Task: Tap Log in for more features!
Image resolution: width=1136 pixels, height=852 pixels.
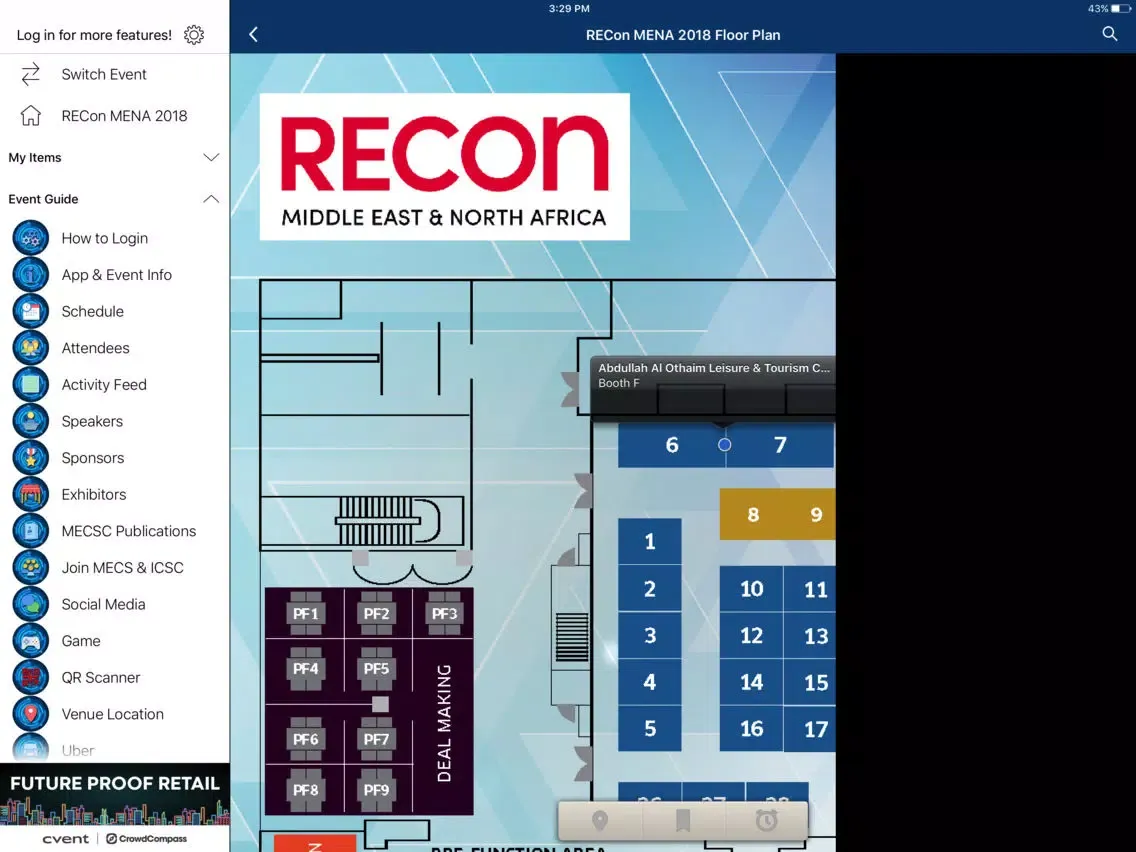Action: click(x=94, y=35)
